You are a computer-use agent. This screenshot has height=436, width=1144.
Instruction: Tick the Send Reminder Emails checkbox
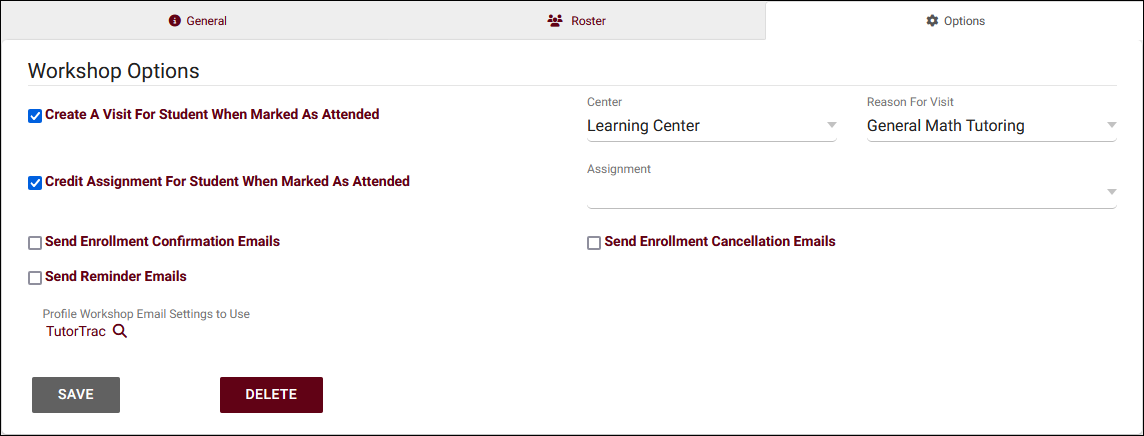(x=35, y=278)
